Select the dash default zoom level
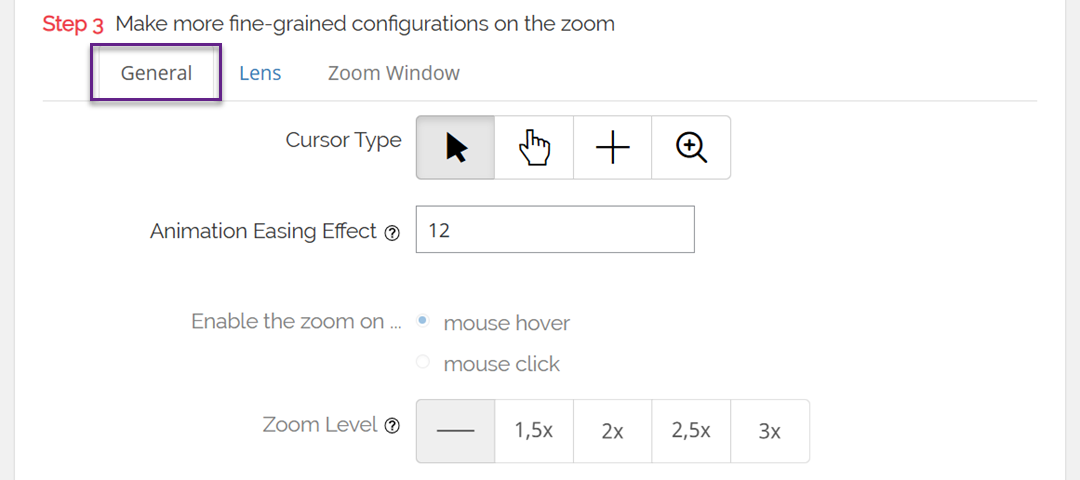This screenshot has width=1080, height=480. point(456,431)
